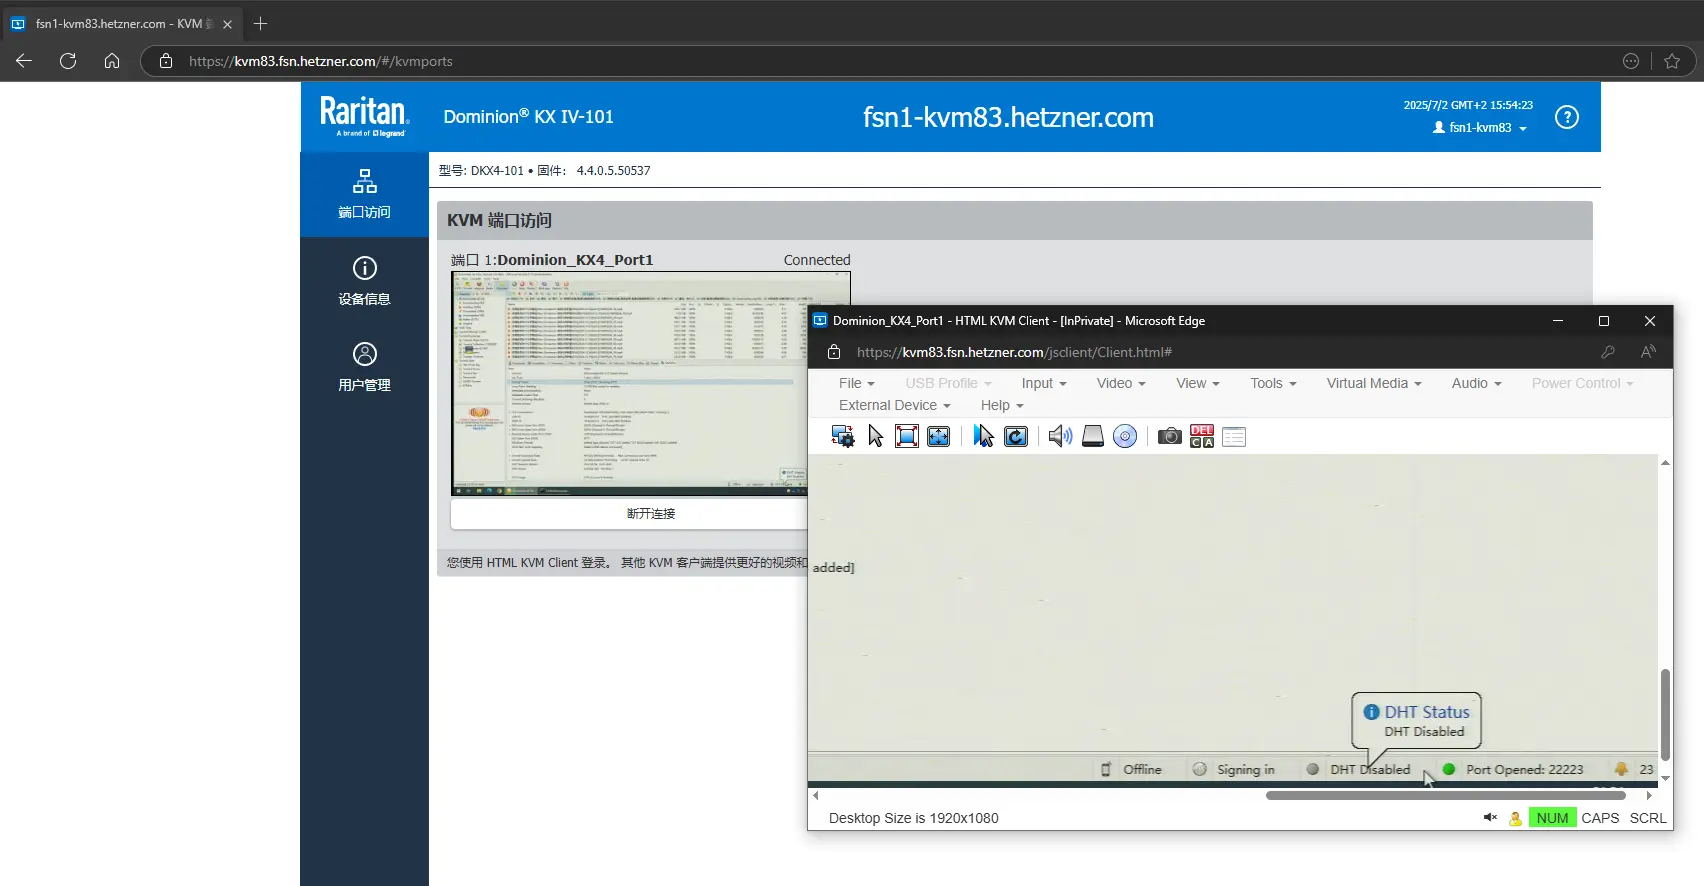The height and width of the screenshot is (886, 1704).
Task: Click the refresh screen icon
Action: coord(1016,436)
